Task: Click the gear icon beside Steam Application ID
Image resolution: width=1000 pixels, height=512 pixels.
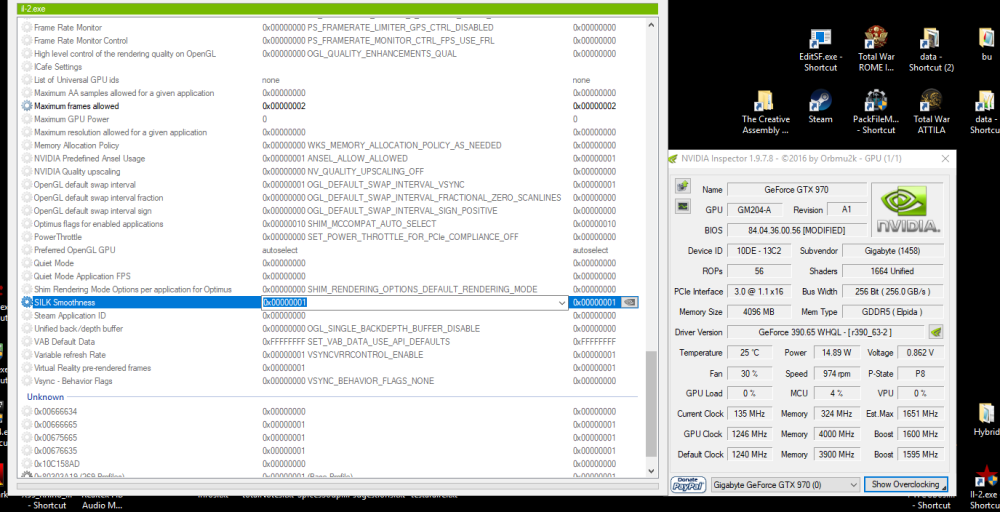Action: coord(26,316)
